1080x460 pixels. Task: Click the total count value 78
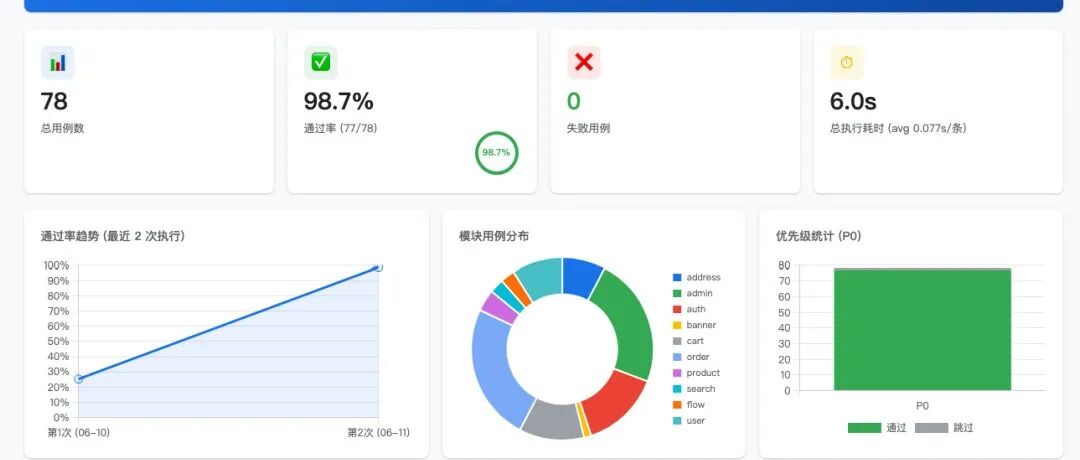click(x=54, y=102)
